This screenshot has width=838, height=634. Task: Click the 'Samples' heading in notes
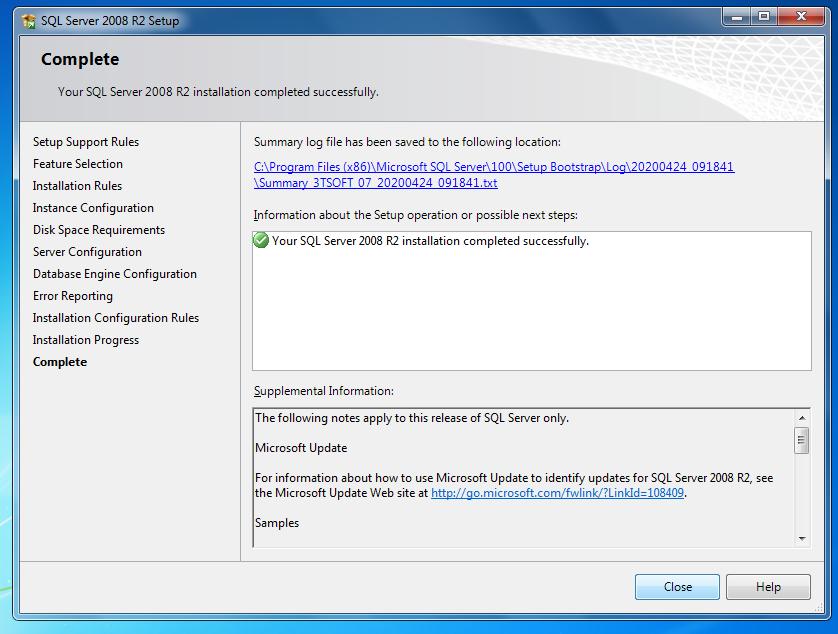[277, 523]
